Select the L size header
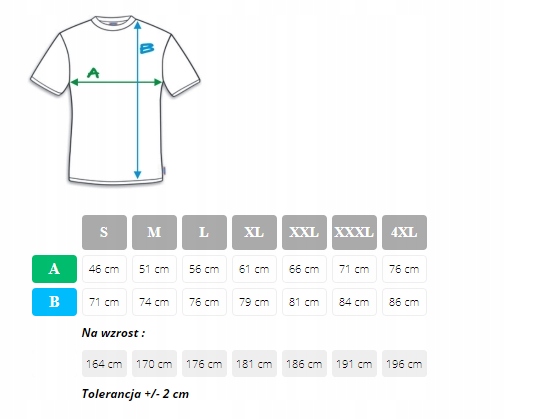This screenshot has width=545, height=419. 204,232
